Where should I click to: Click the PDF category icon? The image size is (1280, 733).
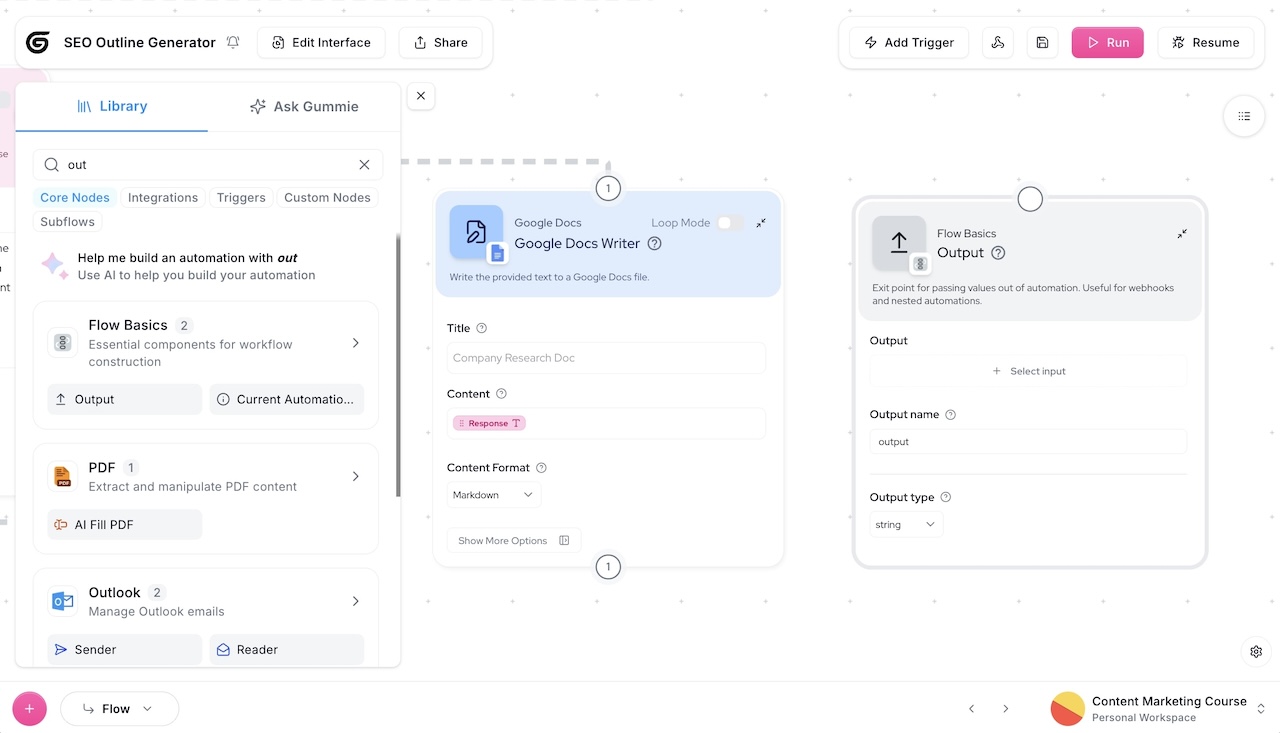pyautogui.click(x=63, y=477)
